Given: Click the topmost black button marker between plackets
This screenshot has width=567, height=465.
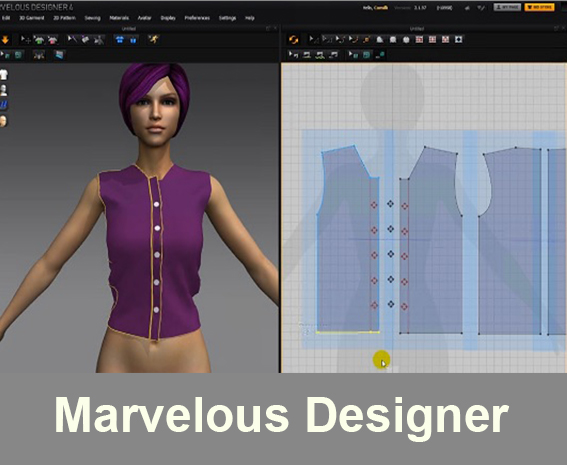Looking at the screenshot, I should pyautogui.click(x=390, y=204).
